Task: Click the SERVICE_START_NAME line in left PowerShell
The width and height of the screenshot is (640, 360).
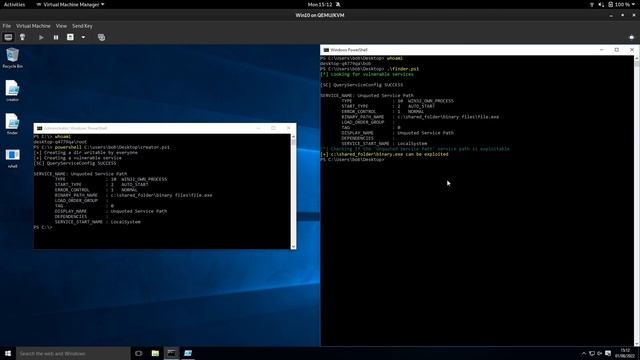Action: [98, 222]
